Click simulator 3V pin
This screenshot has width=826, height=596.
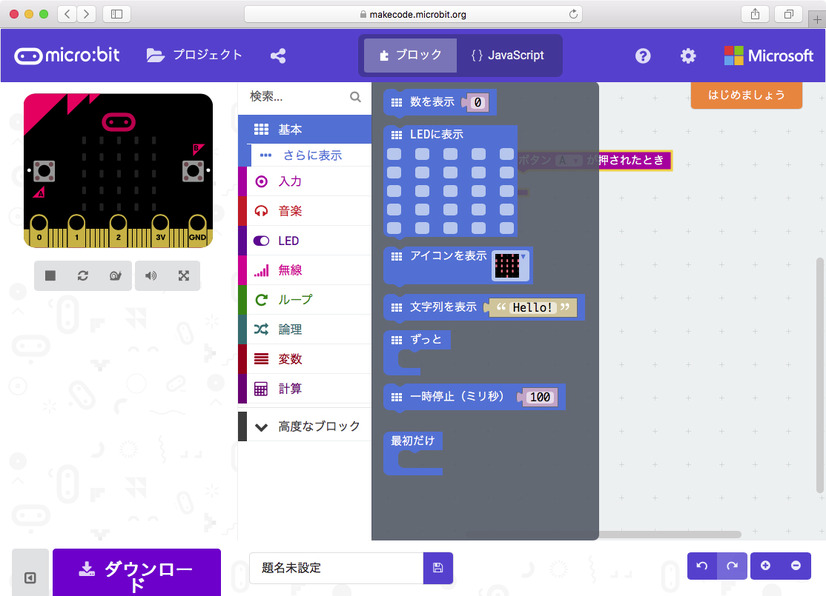pos(161,230)
